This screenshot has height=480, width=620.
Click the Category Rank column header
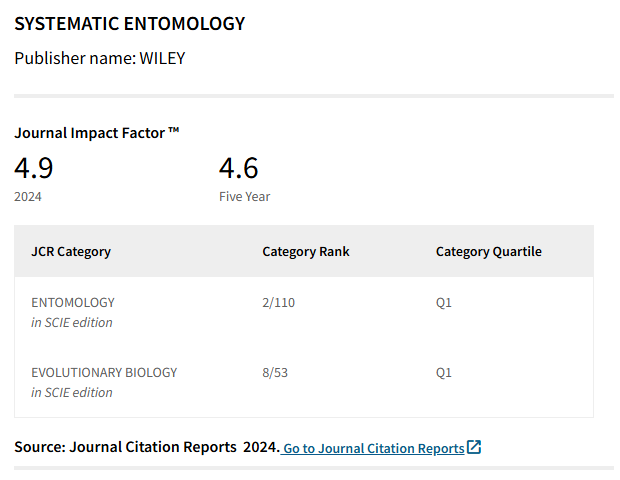pos(306,251)
